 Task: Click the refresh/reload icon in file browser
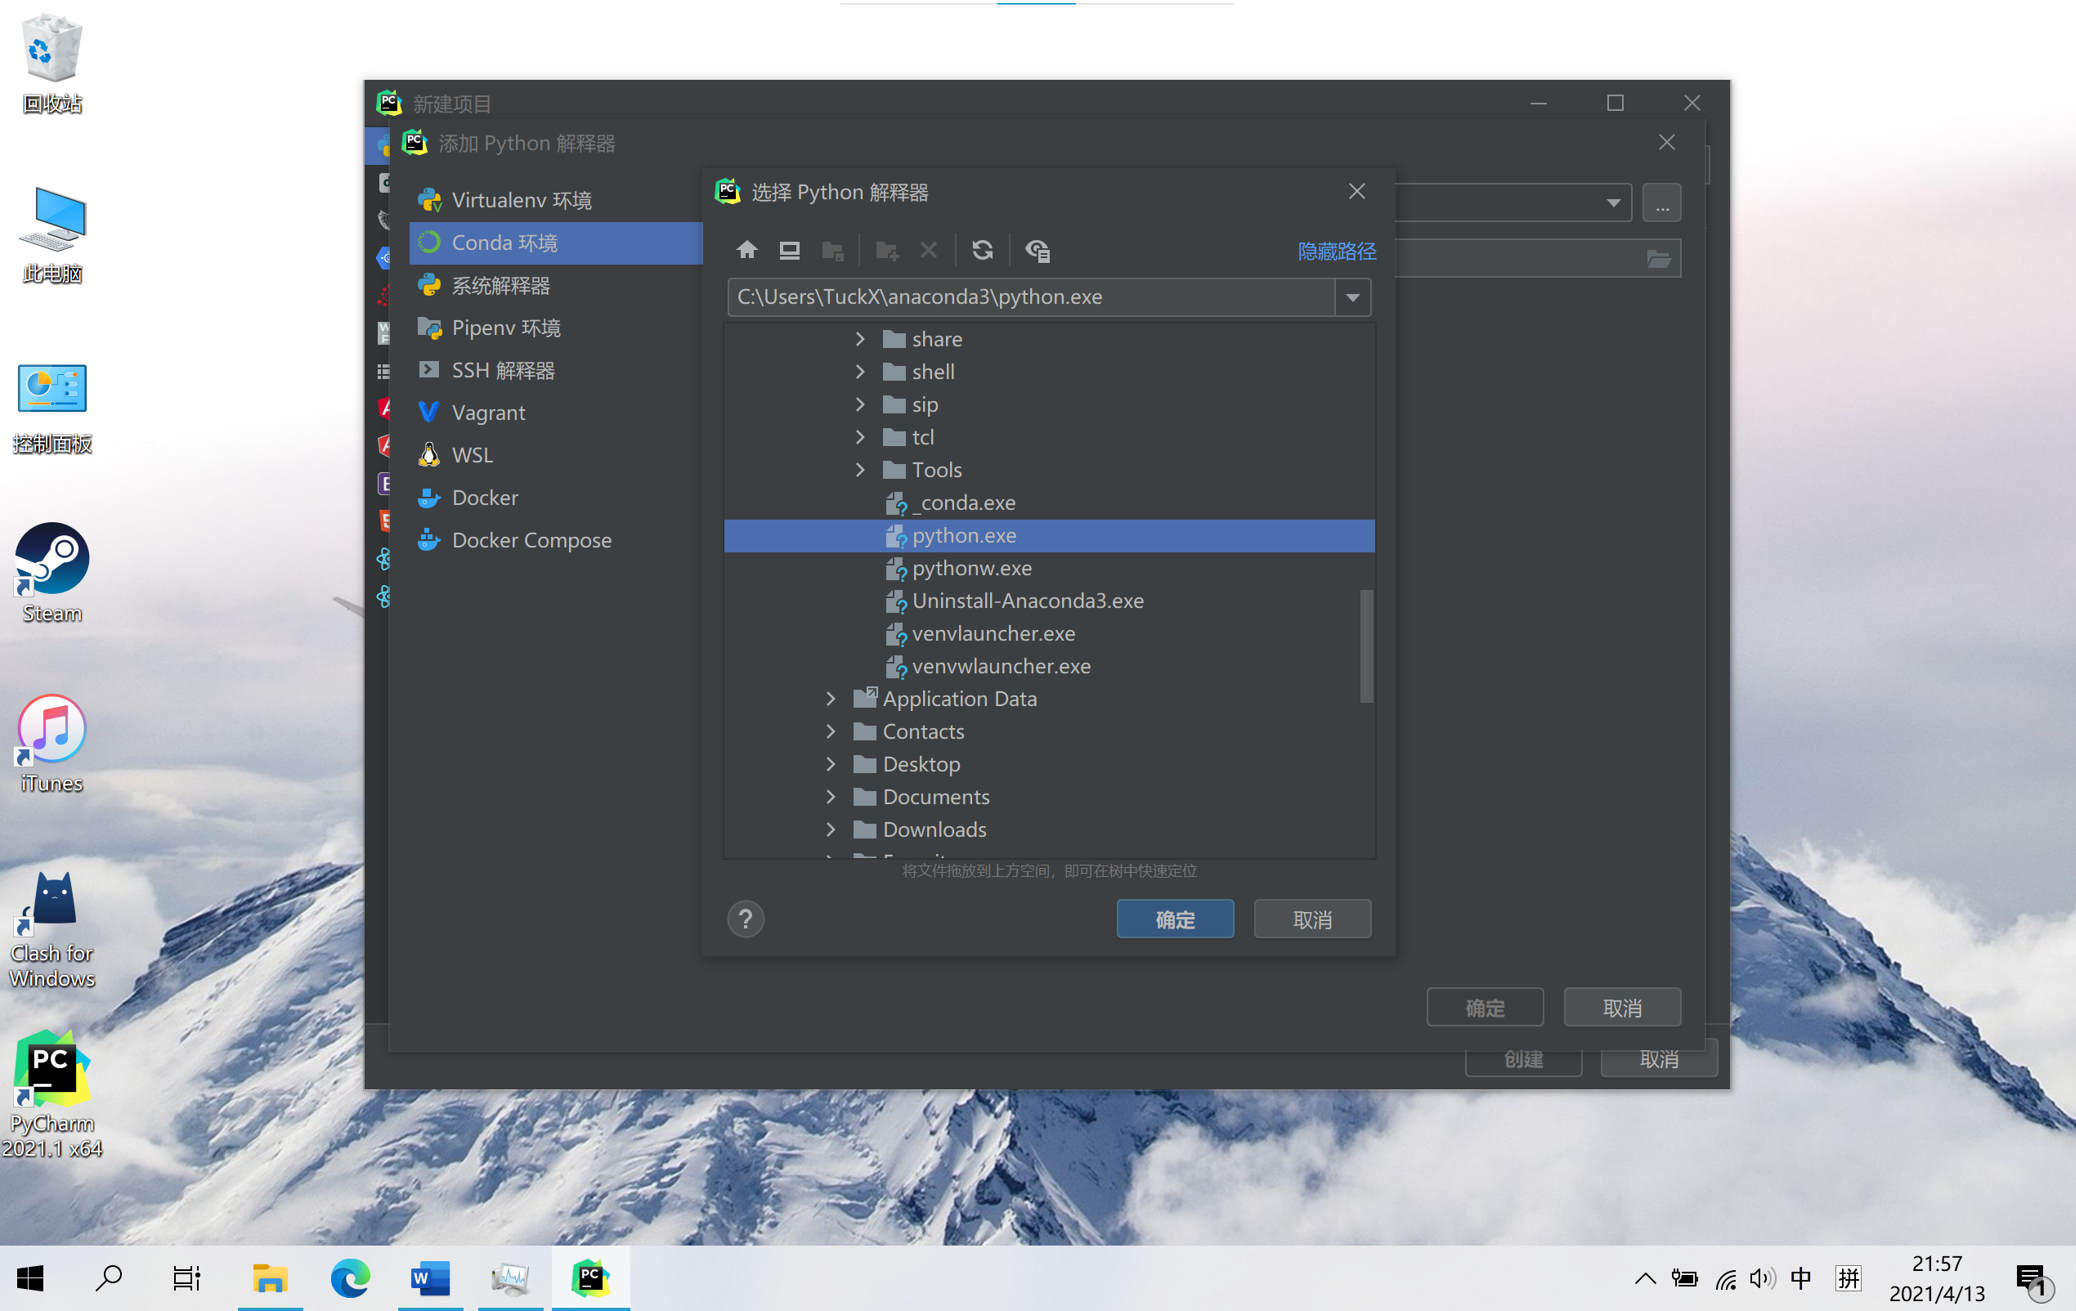(x=983, y=249)
